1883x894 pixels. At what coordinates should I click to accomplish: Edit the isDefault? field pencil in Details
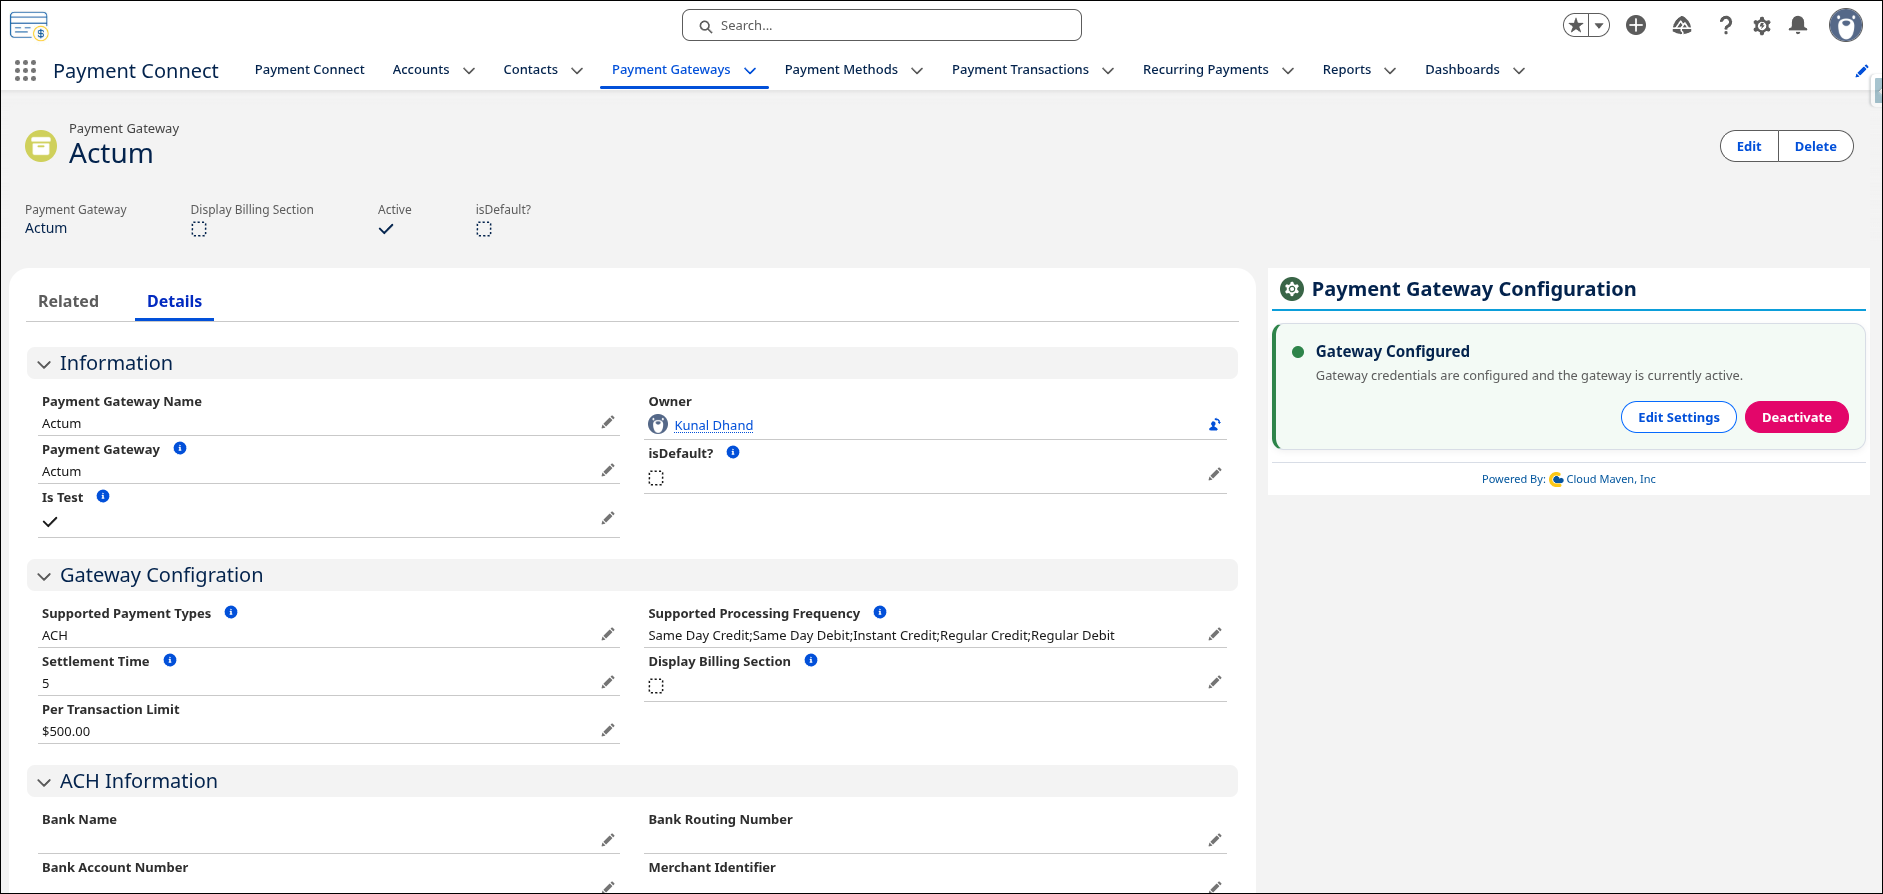coord(1215,474)
